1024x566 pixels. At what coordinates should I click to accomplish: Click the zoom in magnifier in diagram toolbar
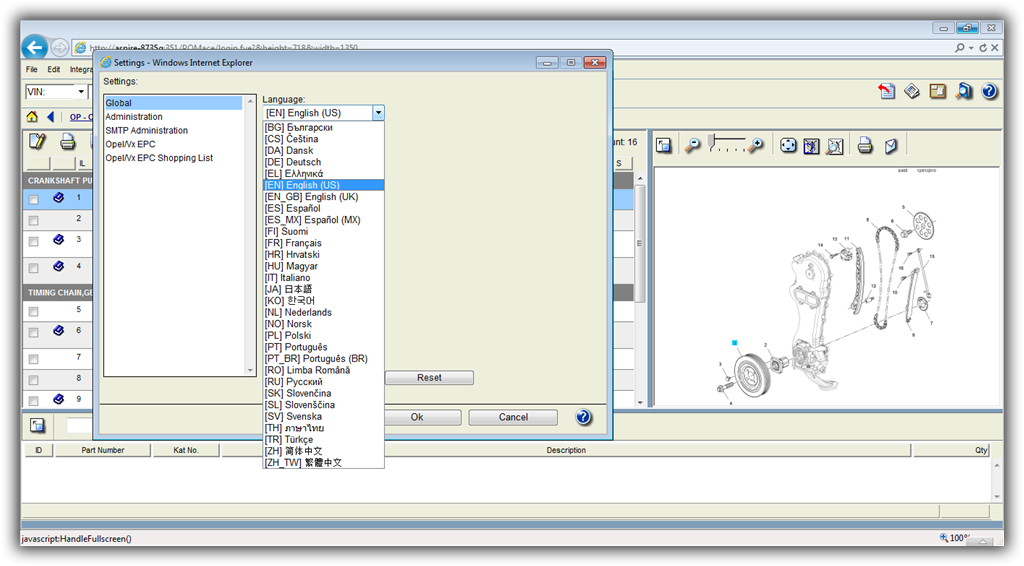pyautogui.click(x=756, y=146)
